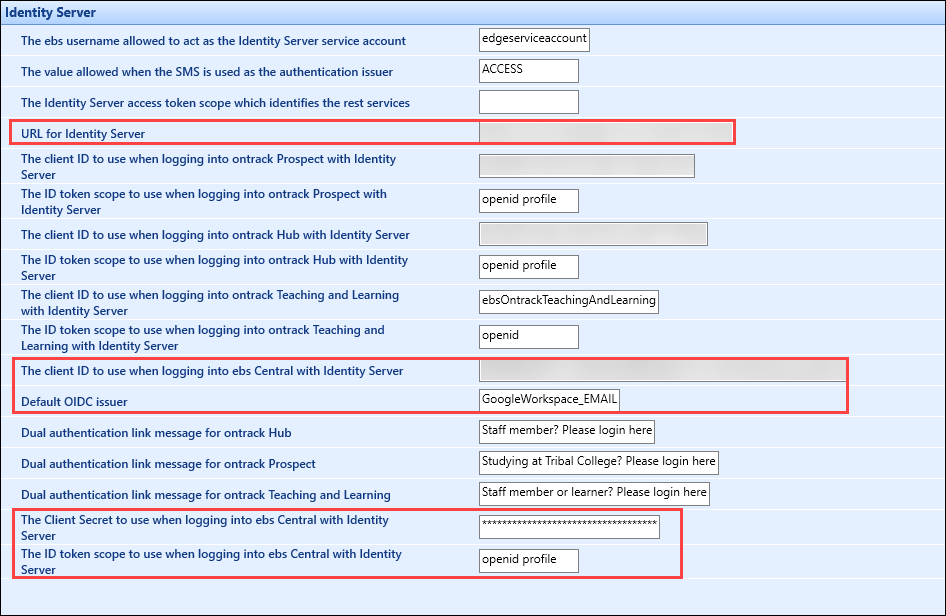946x616 pixels.
Task: Click the openid scope for Teaching and Learning
Action: [x=528, y=336]
